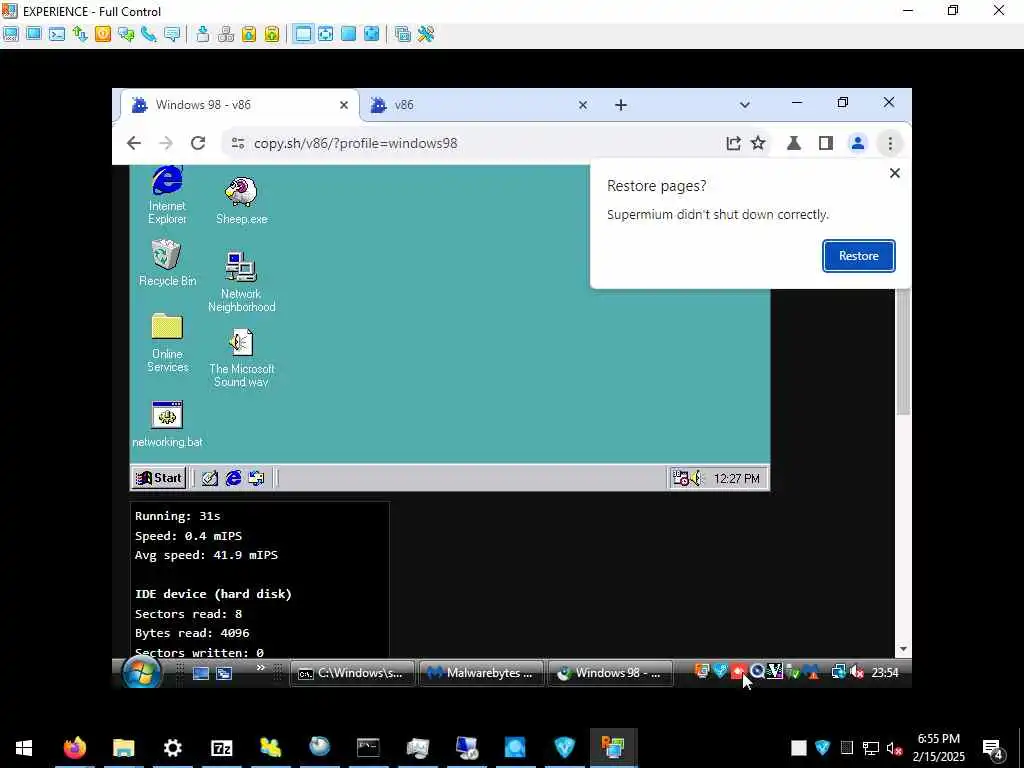The width and height of the screenshot is (1024, 768).
Task: Click the share page icon
Action: tap(733, 143)
